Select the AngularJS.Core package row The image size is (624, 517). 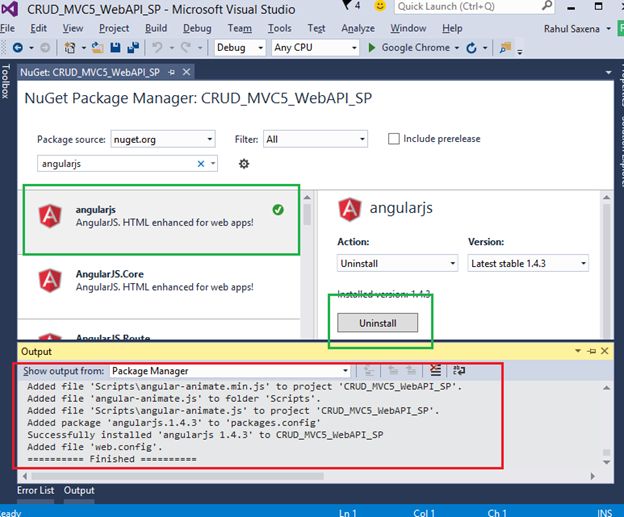(x=159, y=287)
